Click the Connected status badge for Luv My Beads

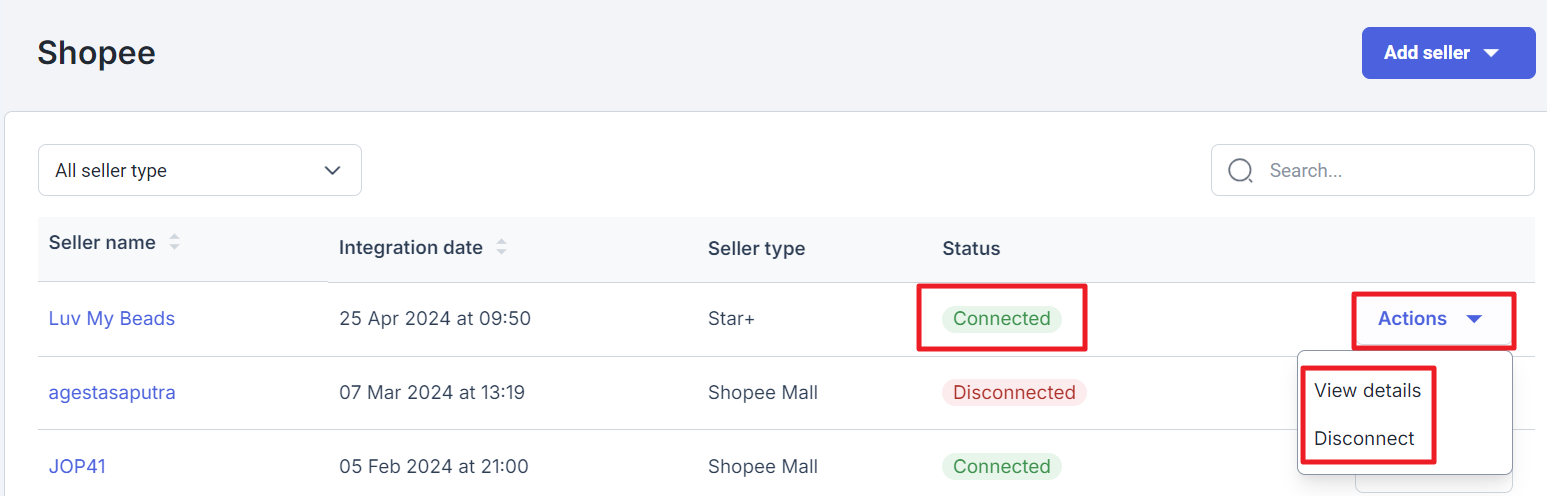click(x=1002, y=319)
